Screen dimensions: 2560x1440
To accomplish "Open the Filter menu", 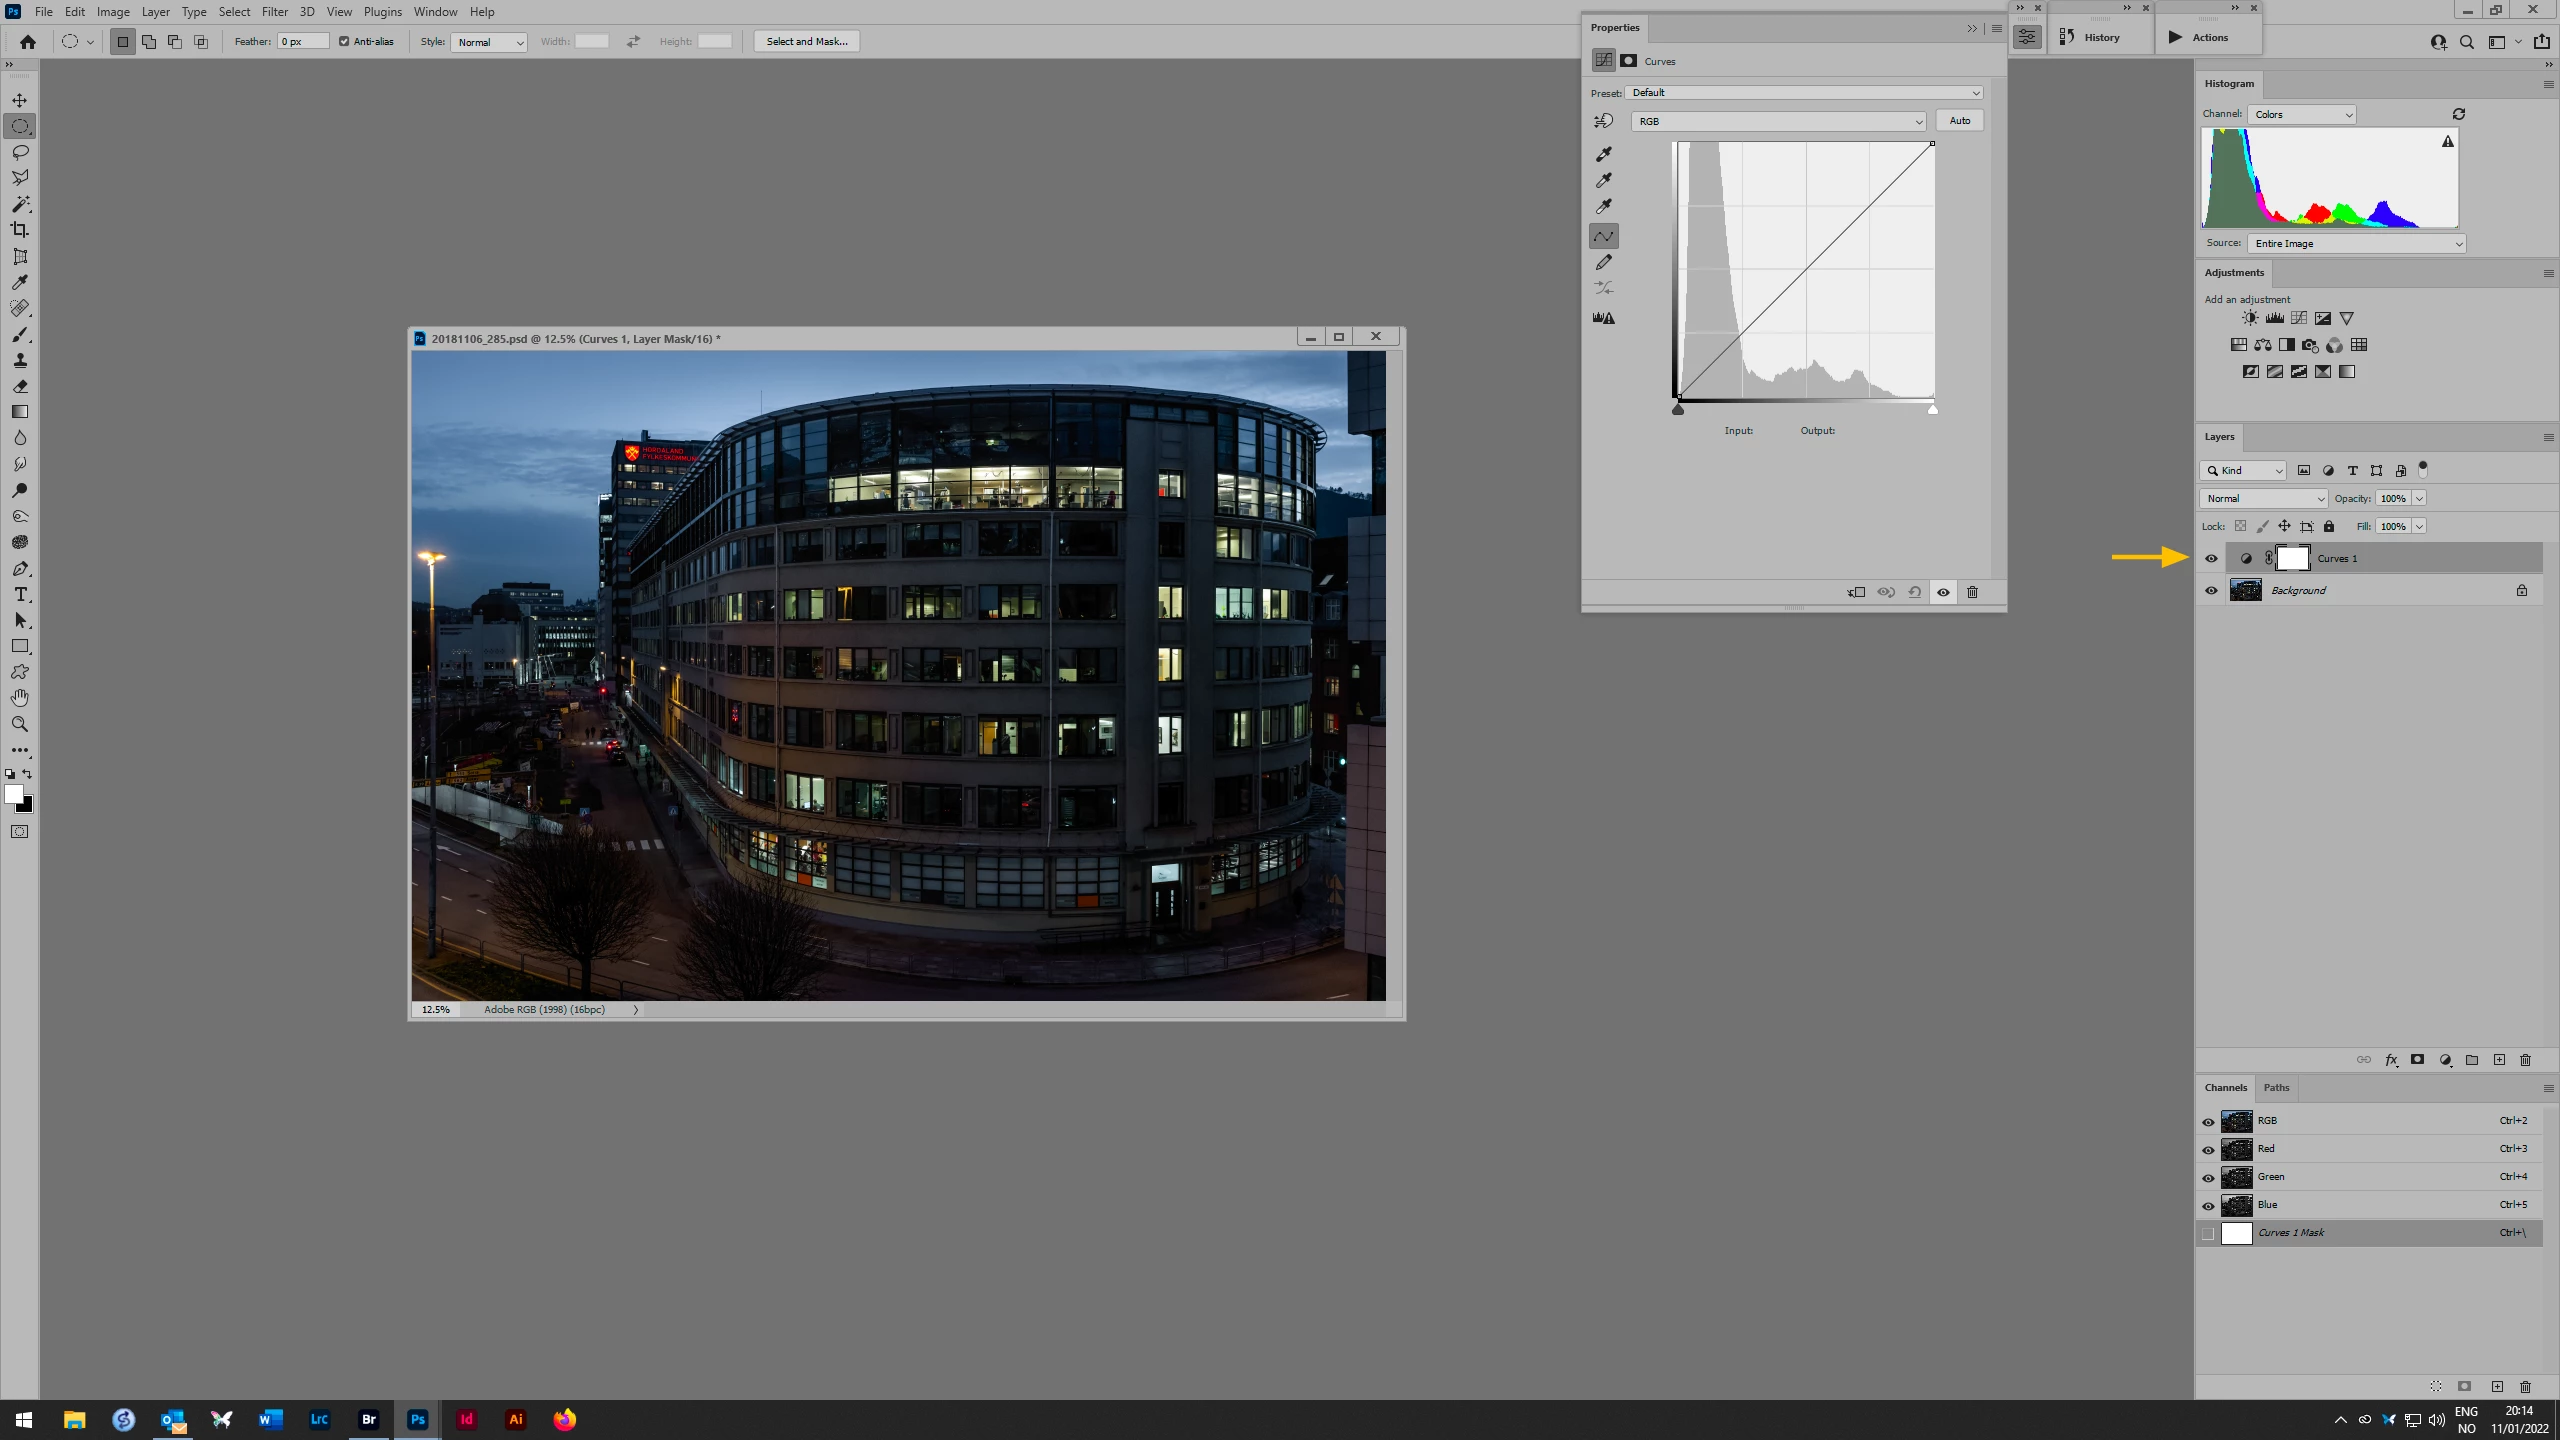I will (x=274, y=12).
